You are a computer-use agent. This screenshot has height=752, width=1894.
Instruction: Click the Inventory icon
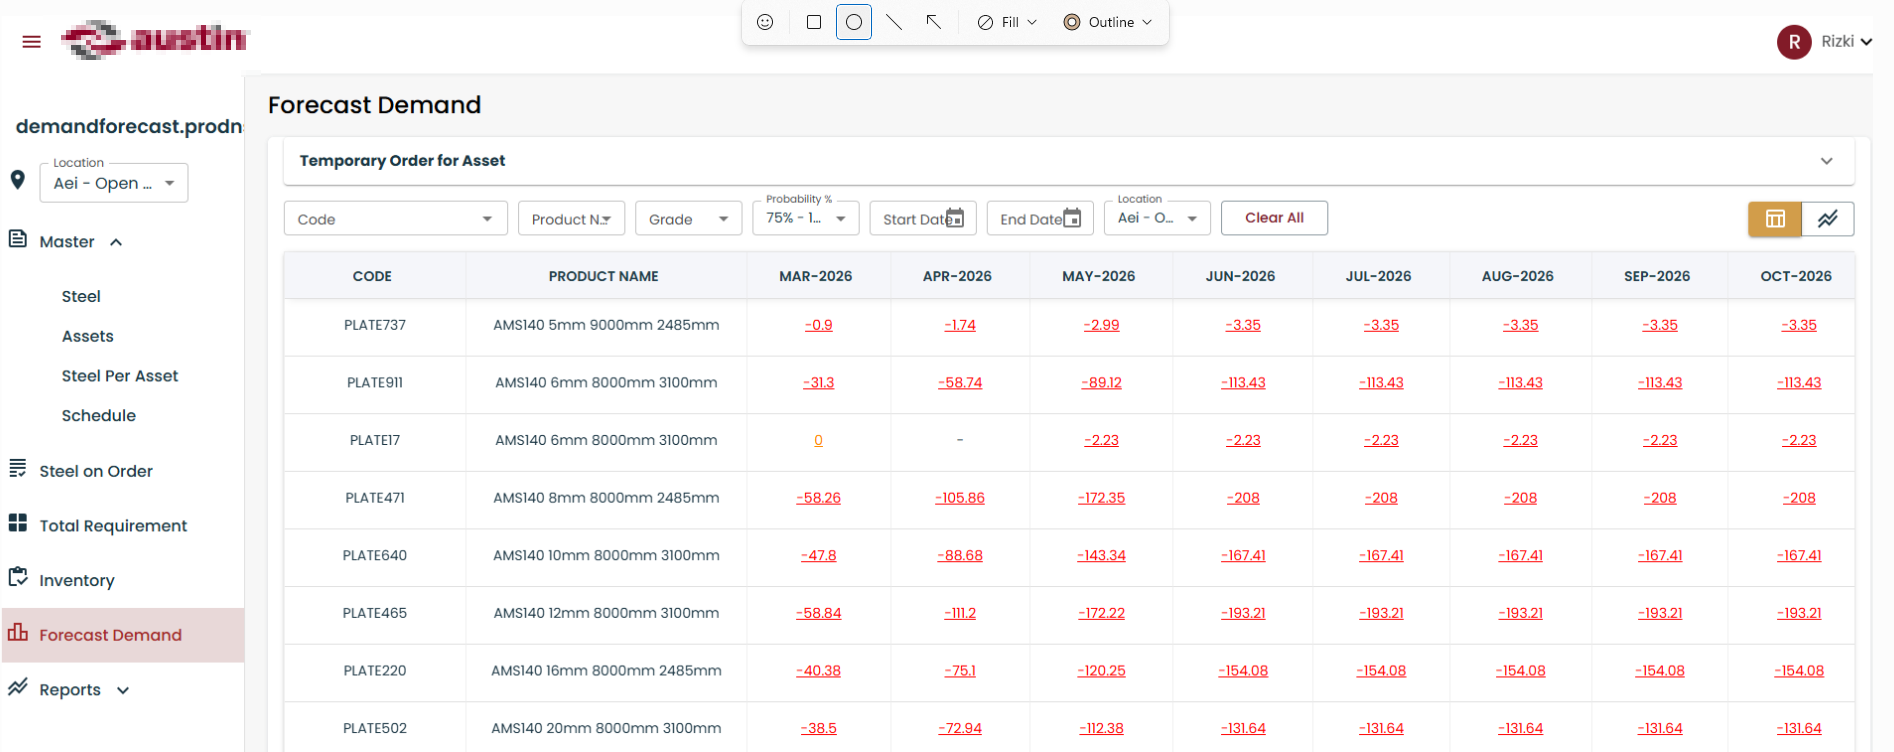(x=18, y=577)
